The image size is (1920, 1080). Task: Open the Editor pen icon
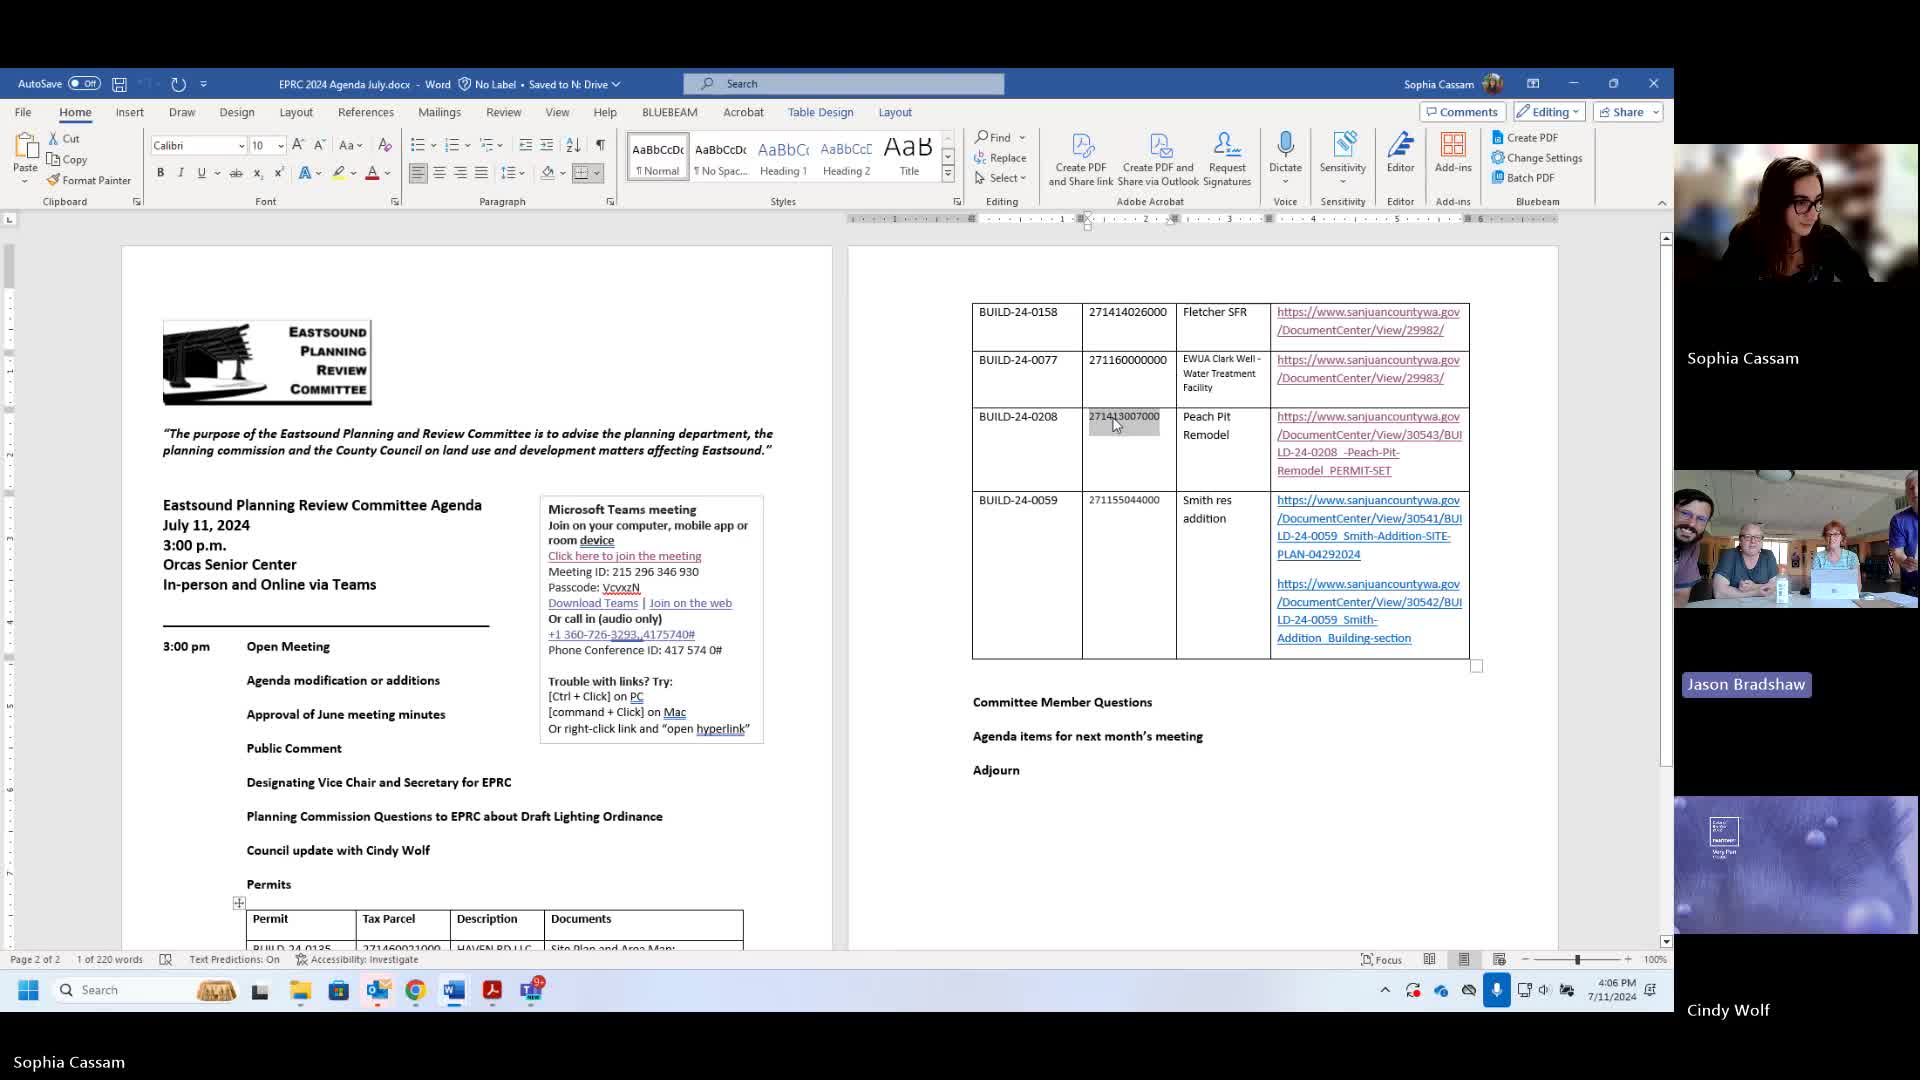coord(1400,146)
